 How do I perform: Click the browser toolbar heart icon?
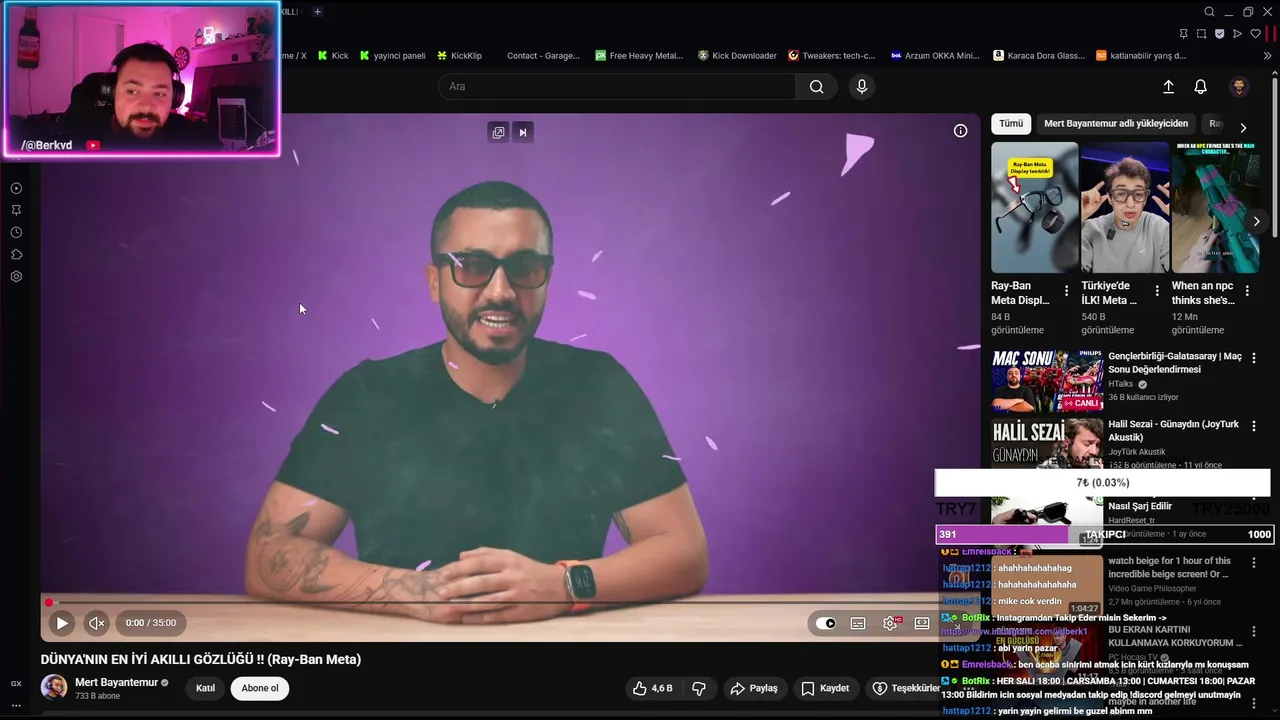point(1256,34)
